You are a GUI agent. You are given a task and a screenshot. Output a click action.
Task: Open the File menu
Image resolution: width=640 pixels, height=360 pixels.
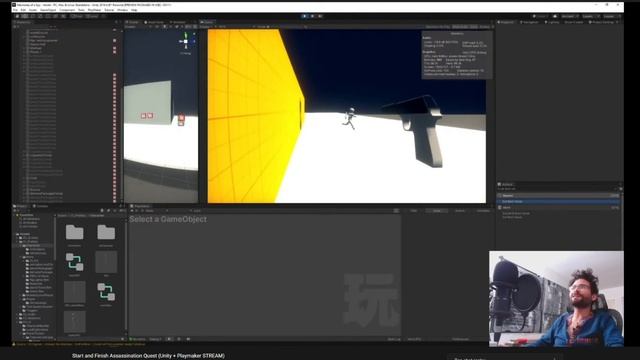(15, 10)
